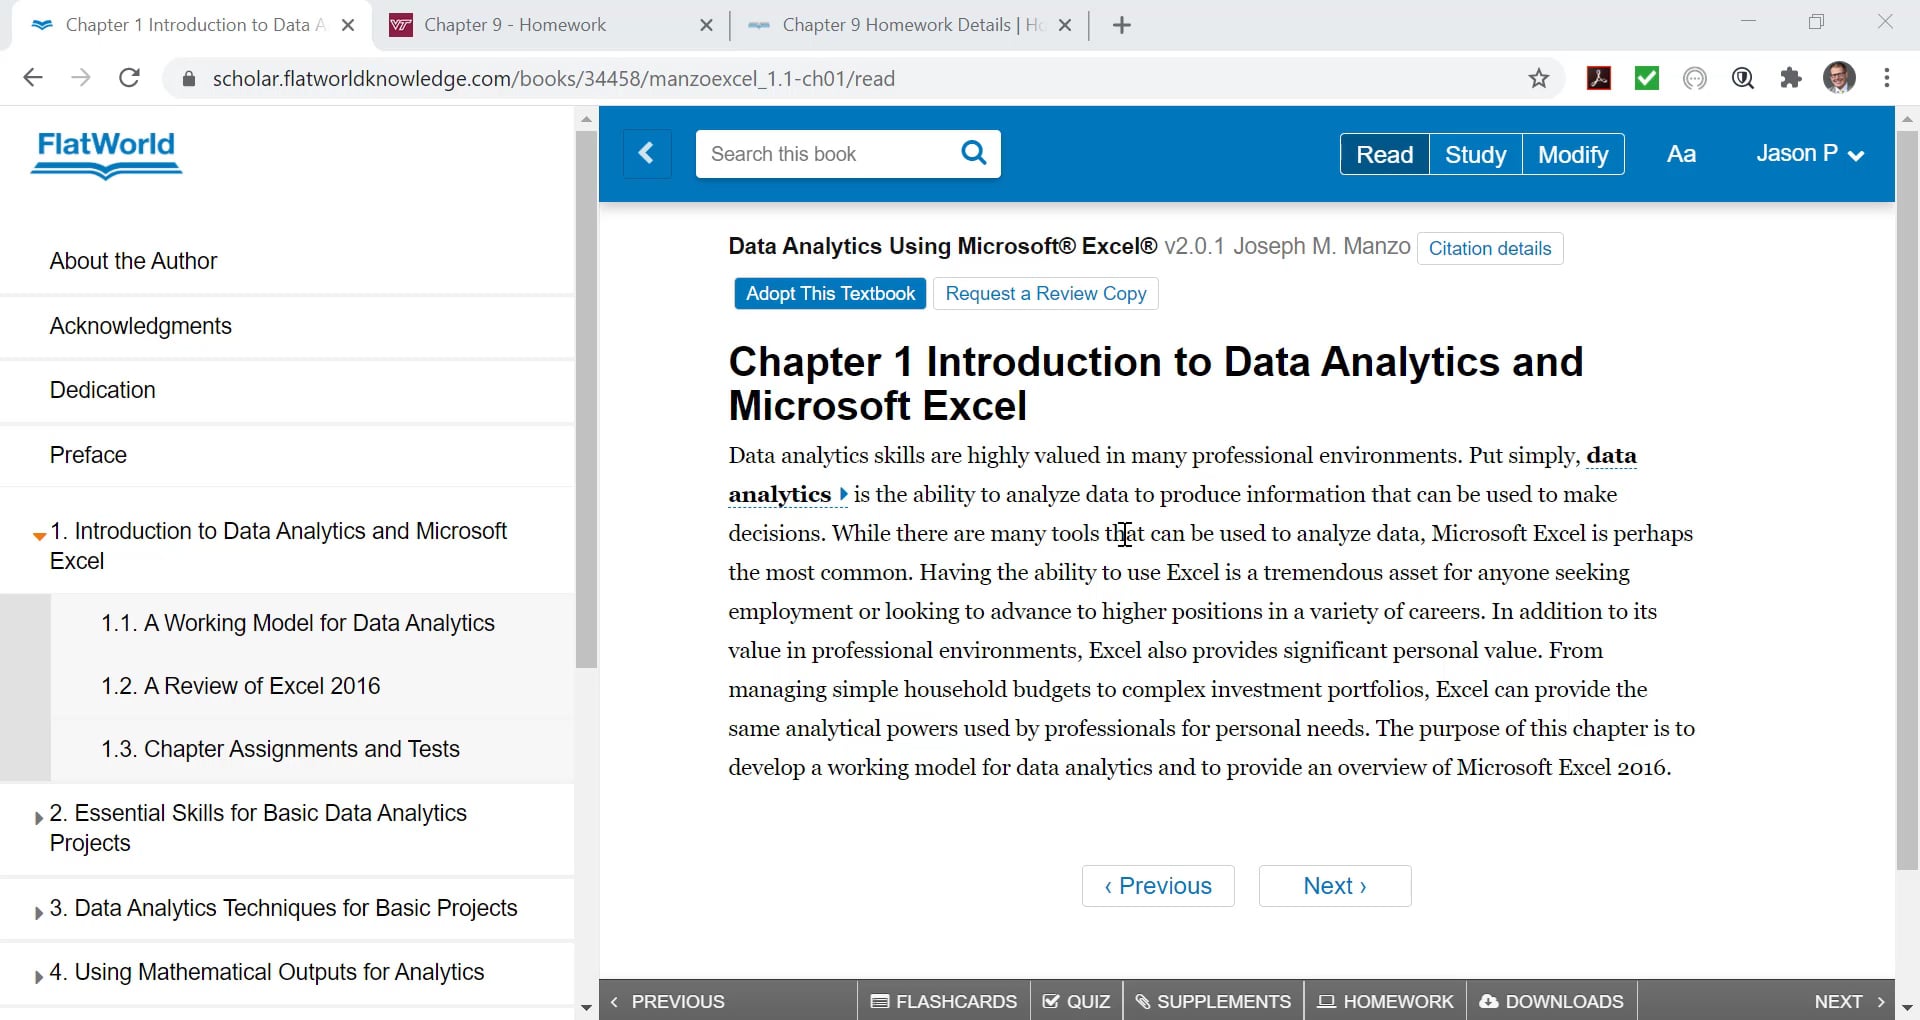
Task: Open the Extensions puzzle piece menu
Action: pyautogui.click(x=1791, y=78)
